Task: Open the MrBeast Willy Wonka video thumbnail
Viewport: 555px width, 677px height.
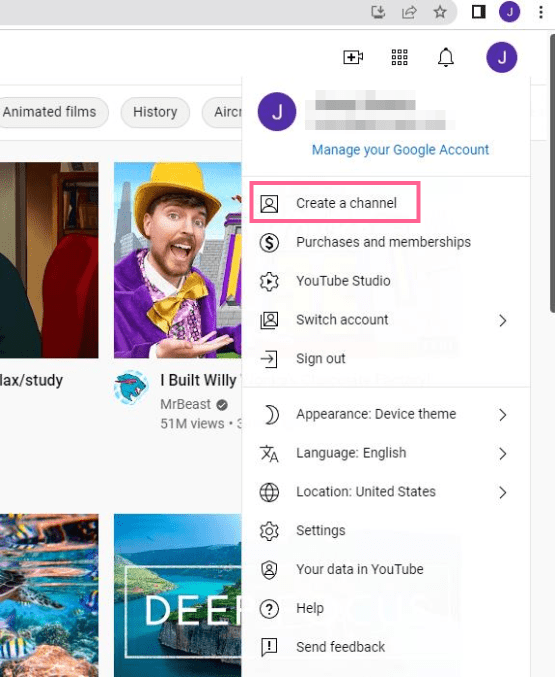Action: coord(178,260)
